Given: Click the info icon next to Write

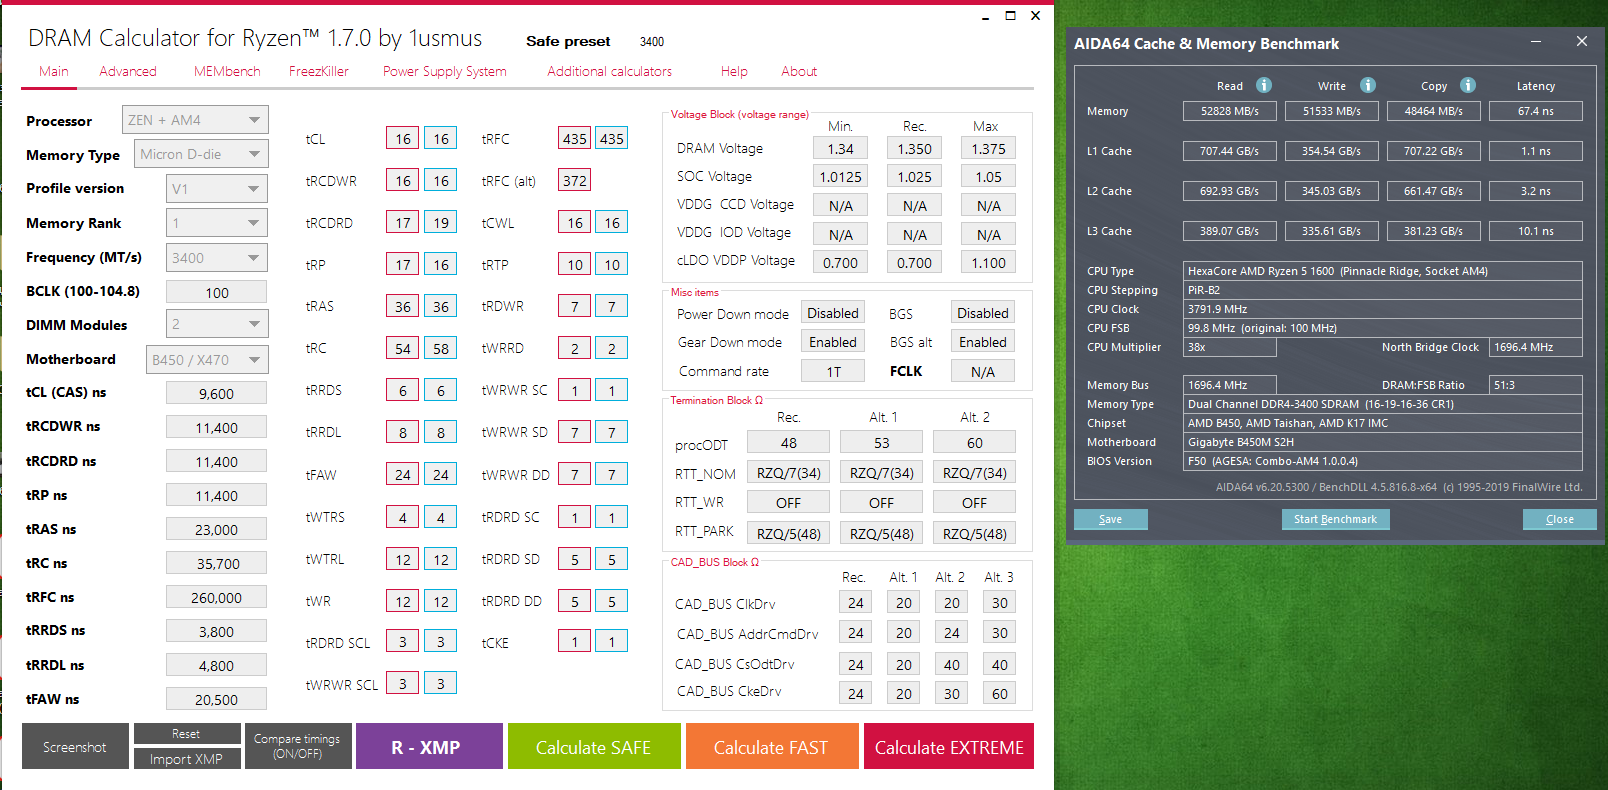Looking at the screenshot, I should [x=1368, y=85].
